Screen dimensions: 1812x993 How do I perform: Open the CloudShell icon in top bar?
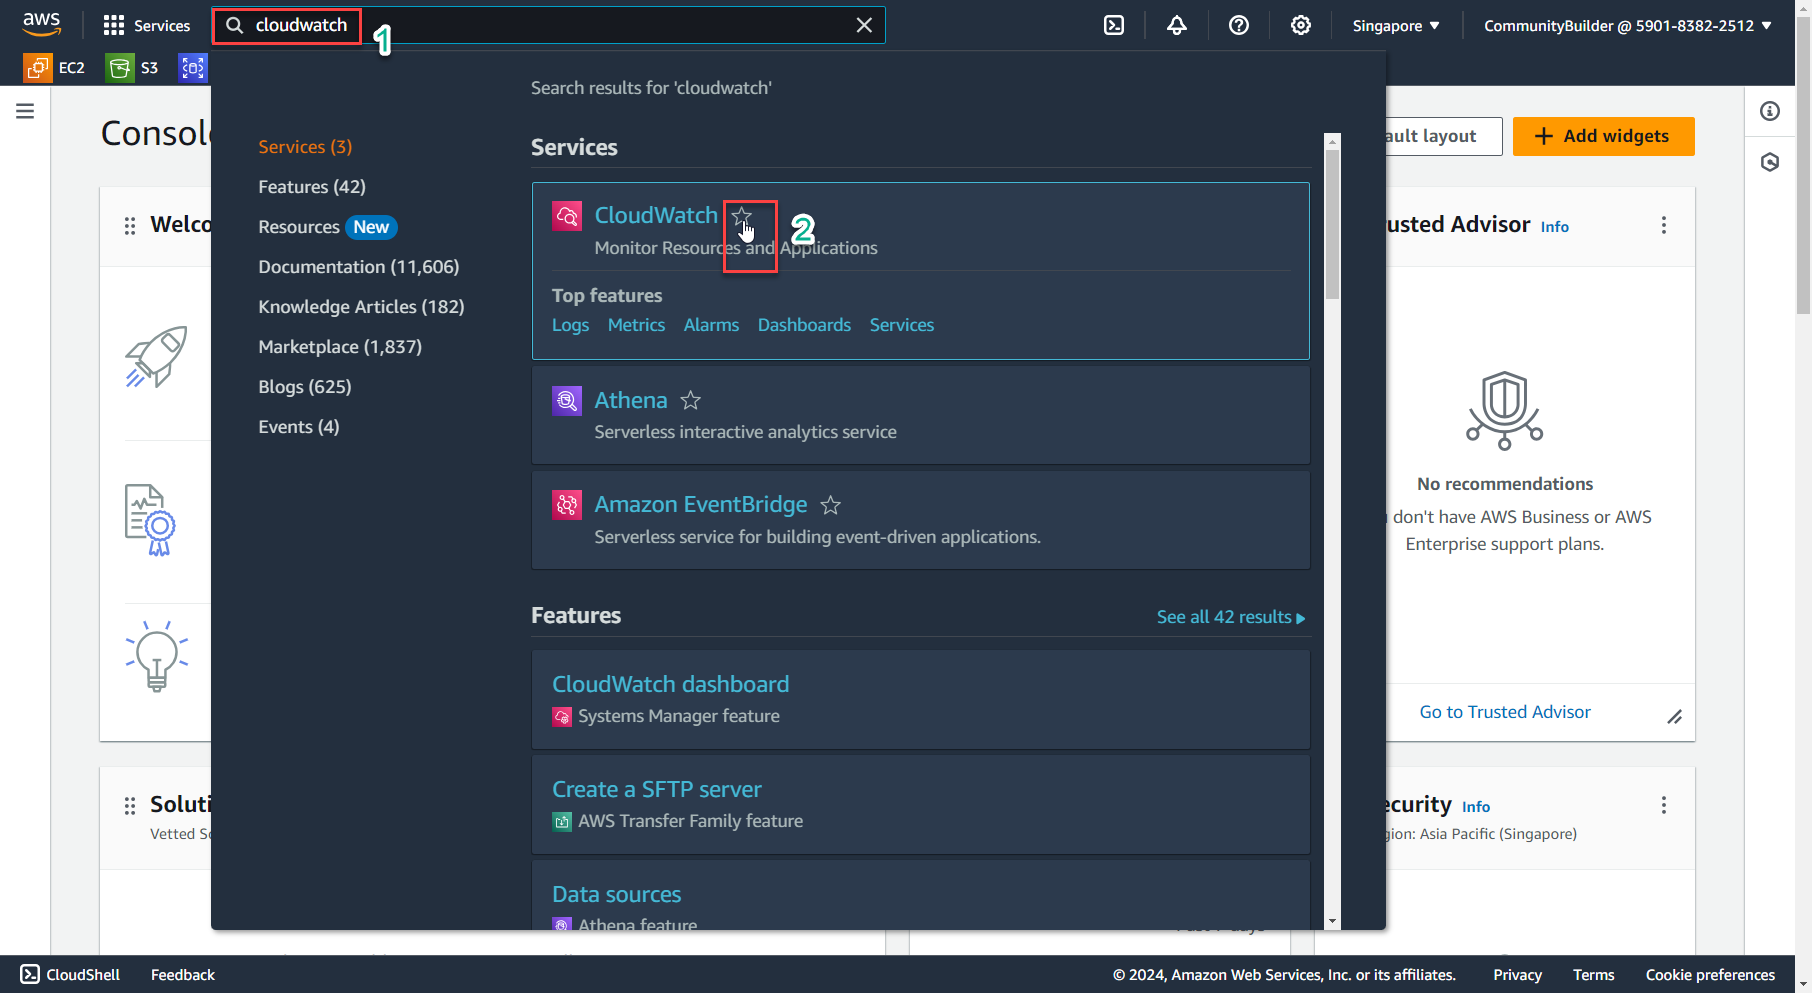click(1114, 26)
